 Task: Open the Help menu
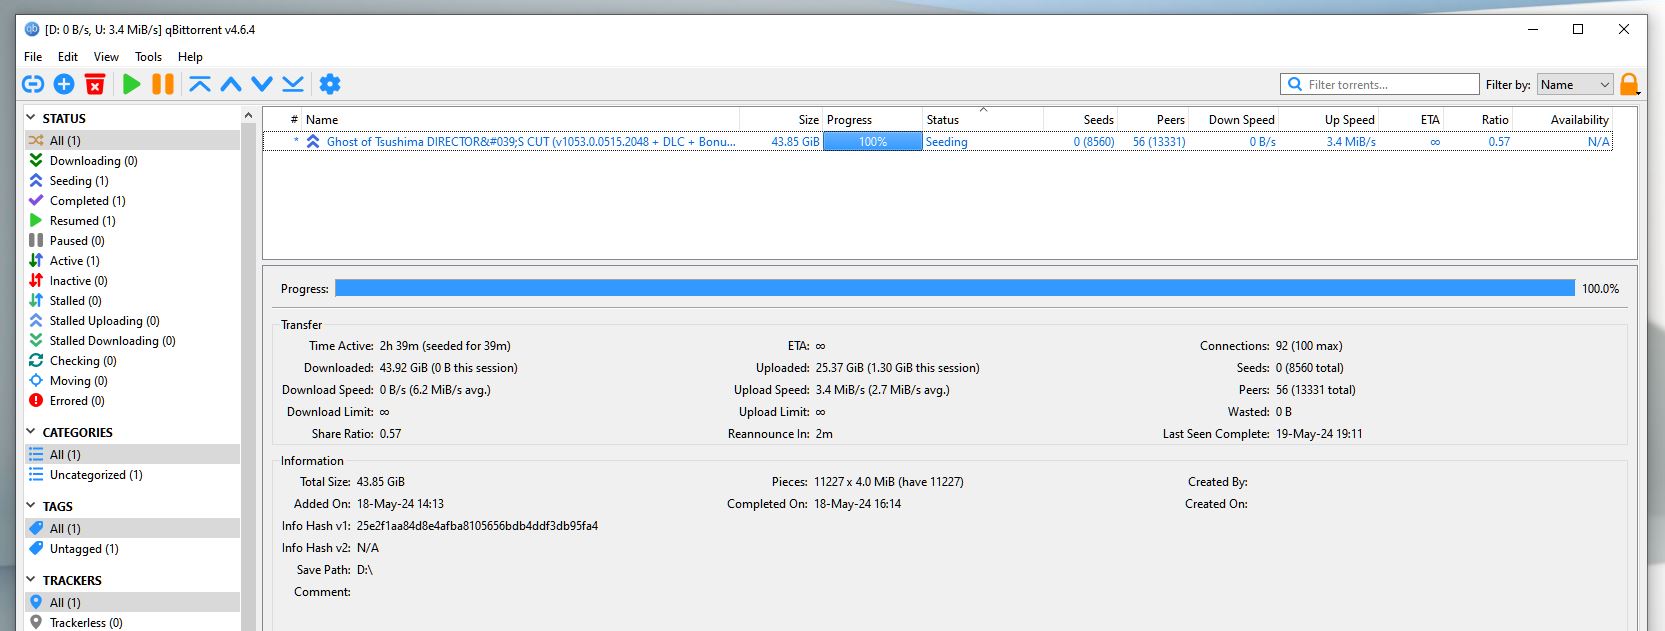click(x=190, y=57)
